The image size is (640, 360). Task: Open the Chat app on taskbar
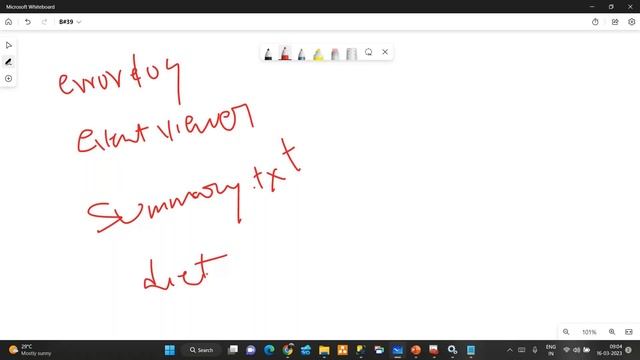(x=251, y=350)
